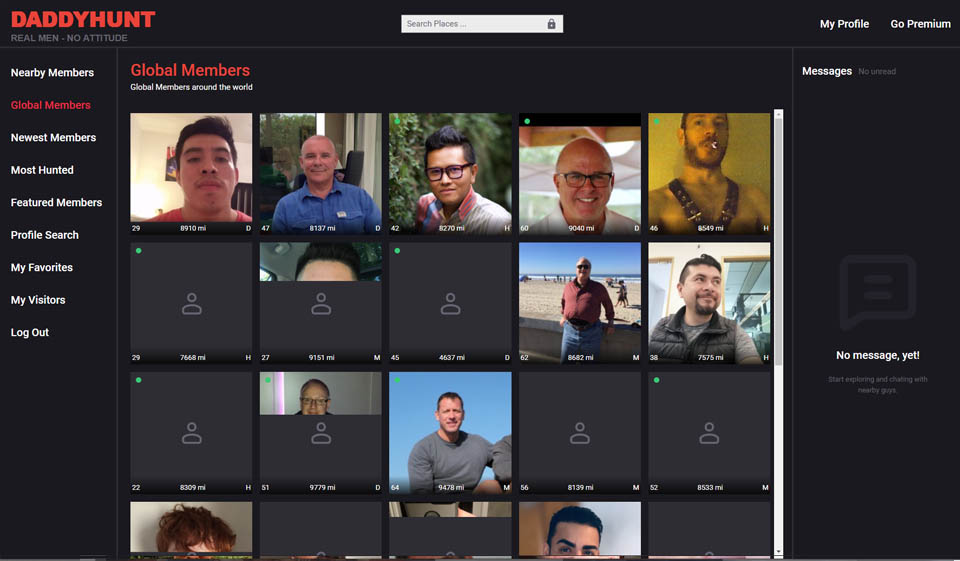Select the placeholder avatar for the 8139 mi member
This screenshot has height=561, width=960.
click(x=579, y=434)
